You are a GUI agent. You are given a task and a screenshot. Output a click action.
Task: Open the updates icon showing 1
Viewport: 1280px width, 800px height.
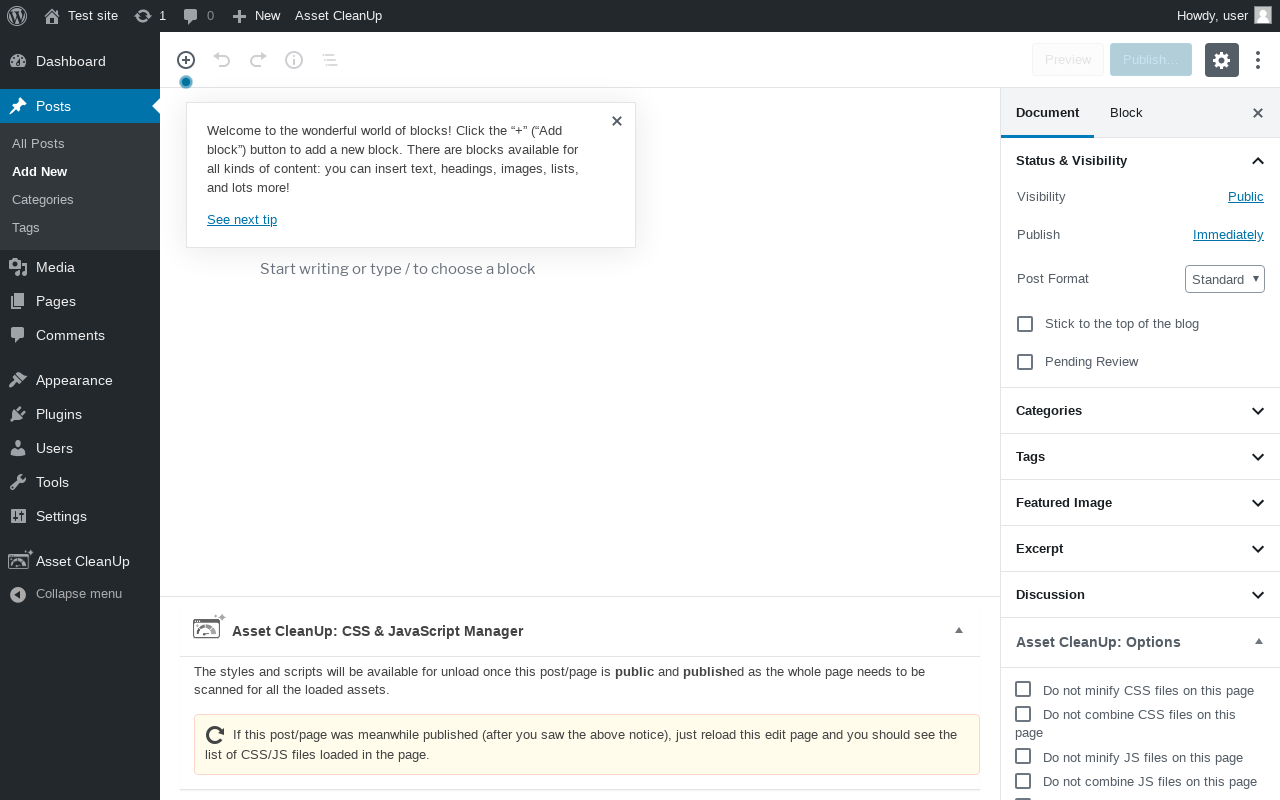[x=150, y=16]
